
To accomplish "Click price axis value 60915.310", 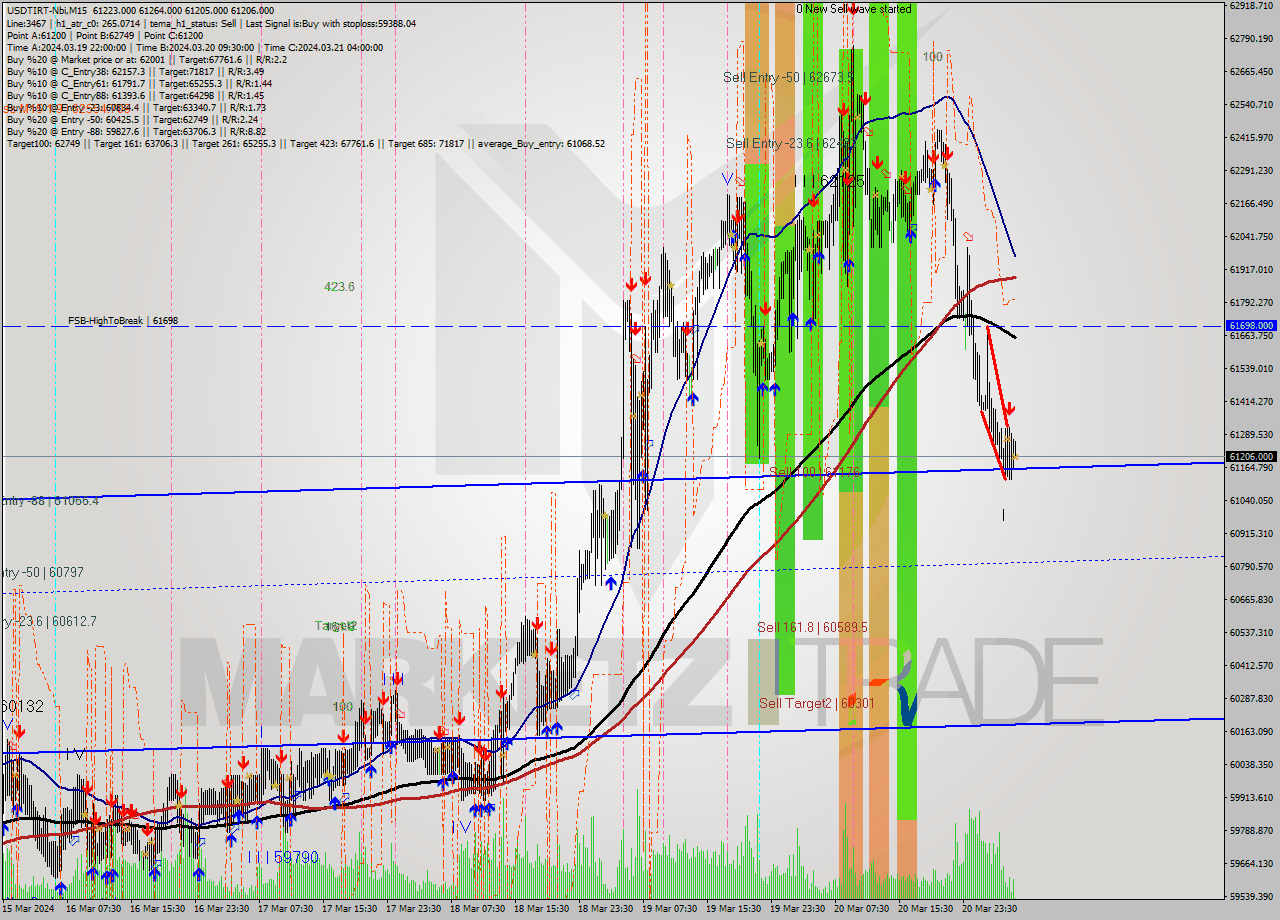I will pyautogui.click(x=1250, y=534).
